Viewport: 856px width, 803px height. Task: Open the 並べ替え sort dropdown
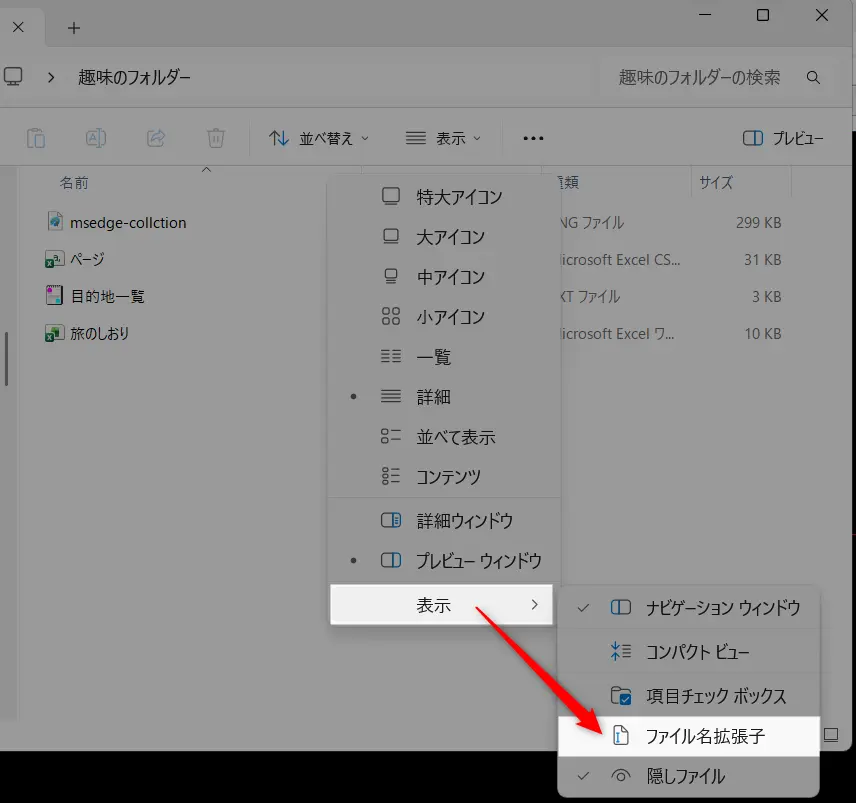point(319,138)
